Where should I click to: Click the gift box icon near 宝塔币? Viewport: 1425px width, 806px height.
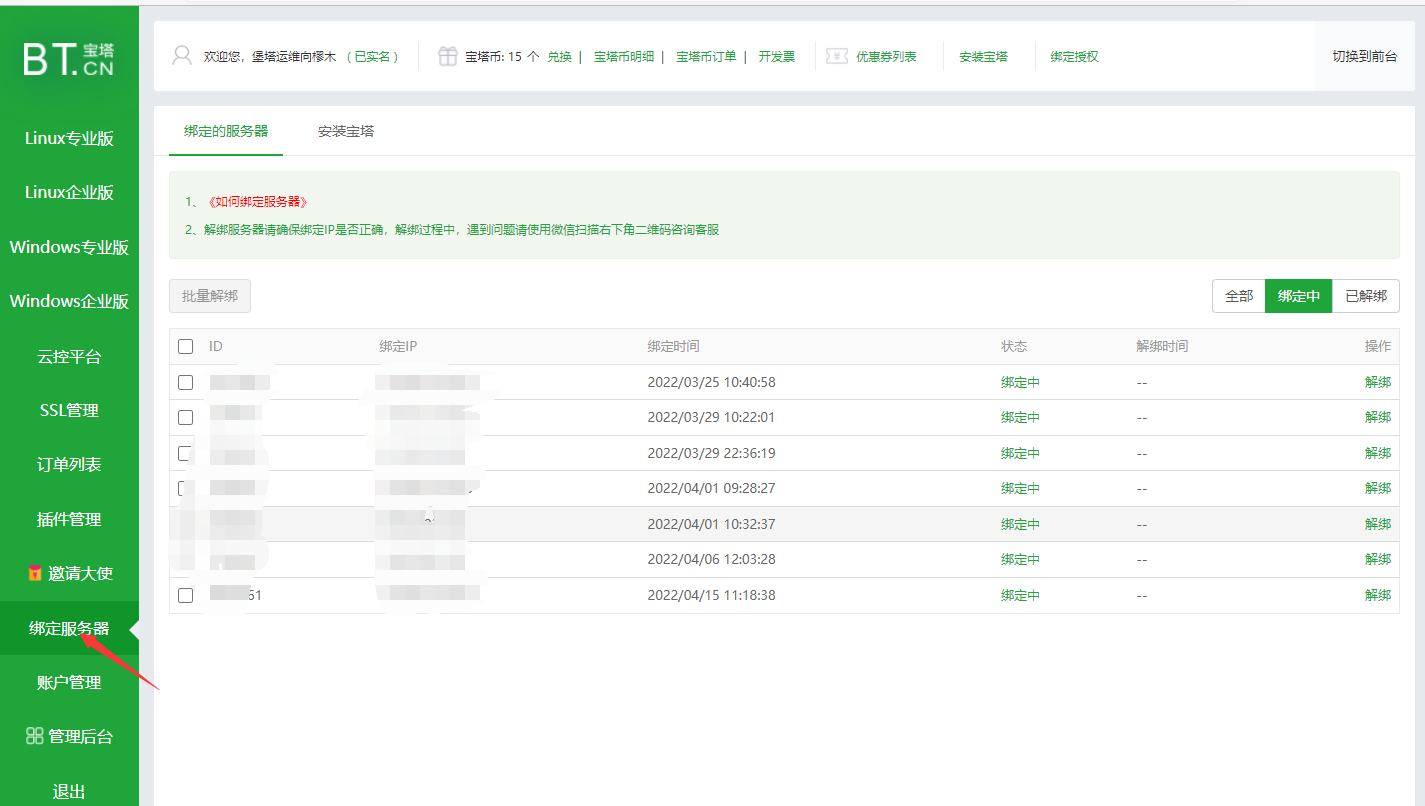click(448, 56)
